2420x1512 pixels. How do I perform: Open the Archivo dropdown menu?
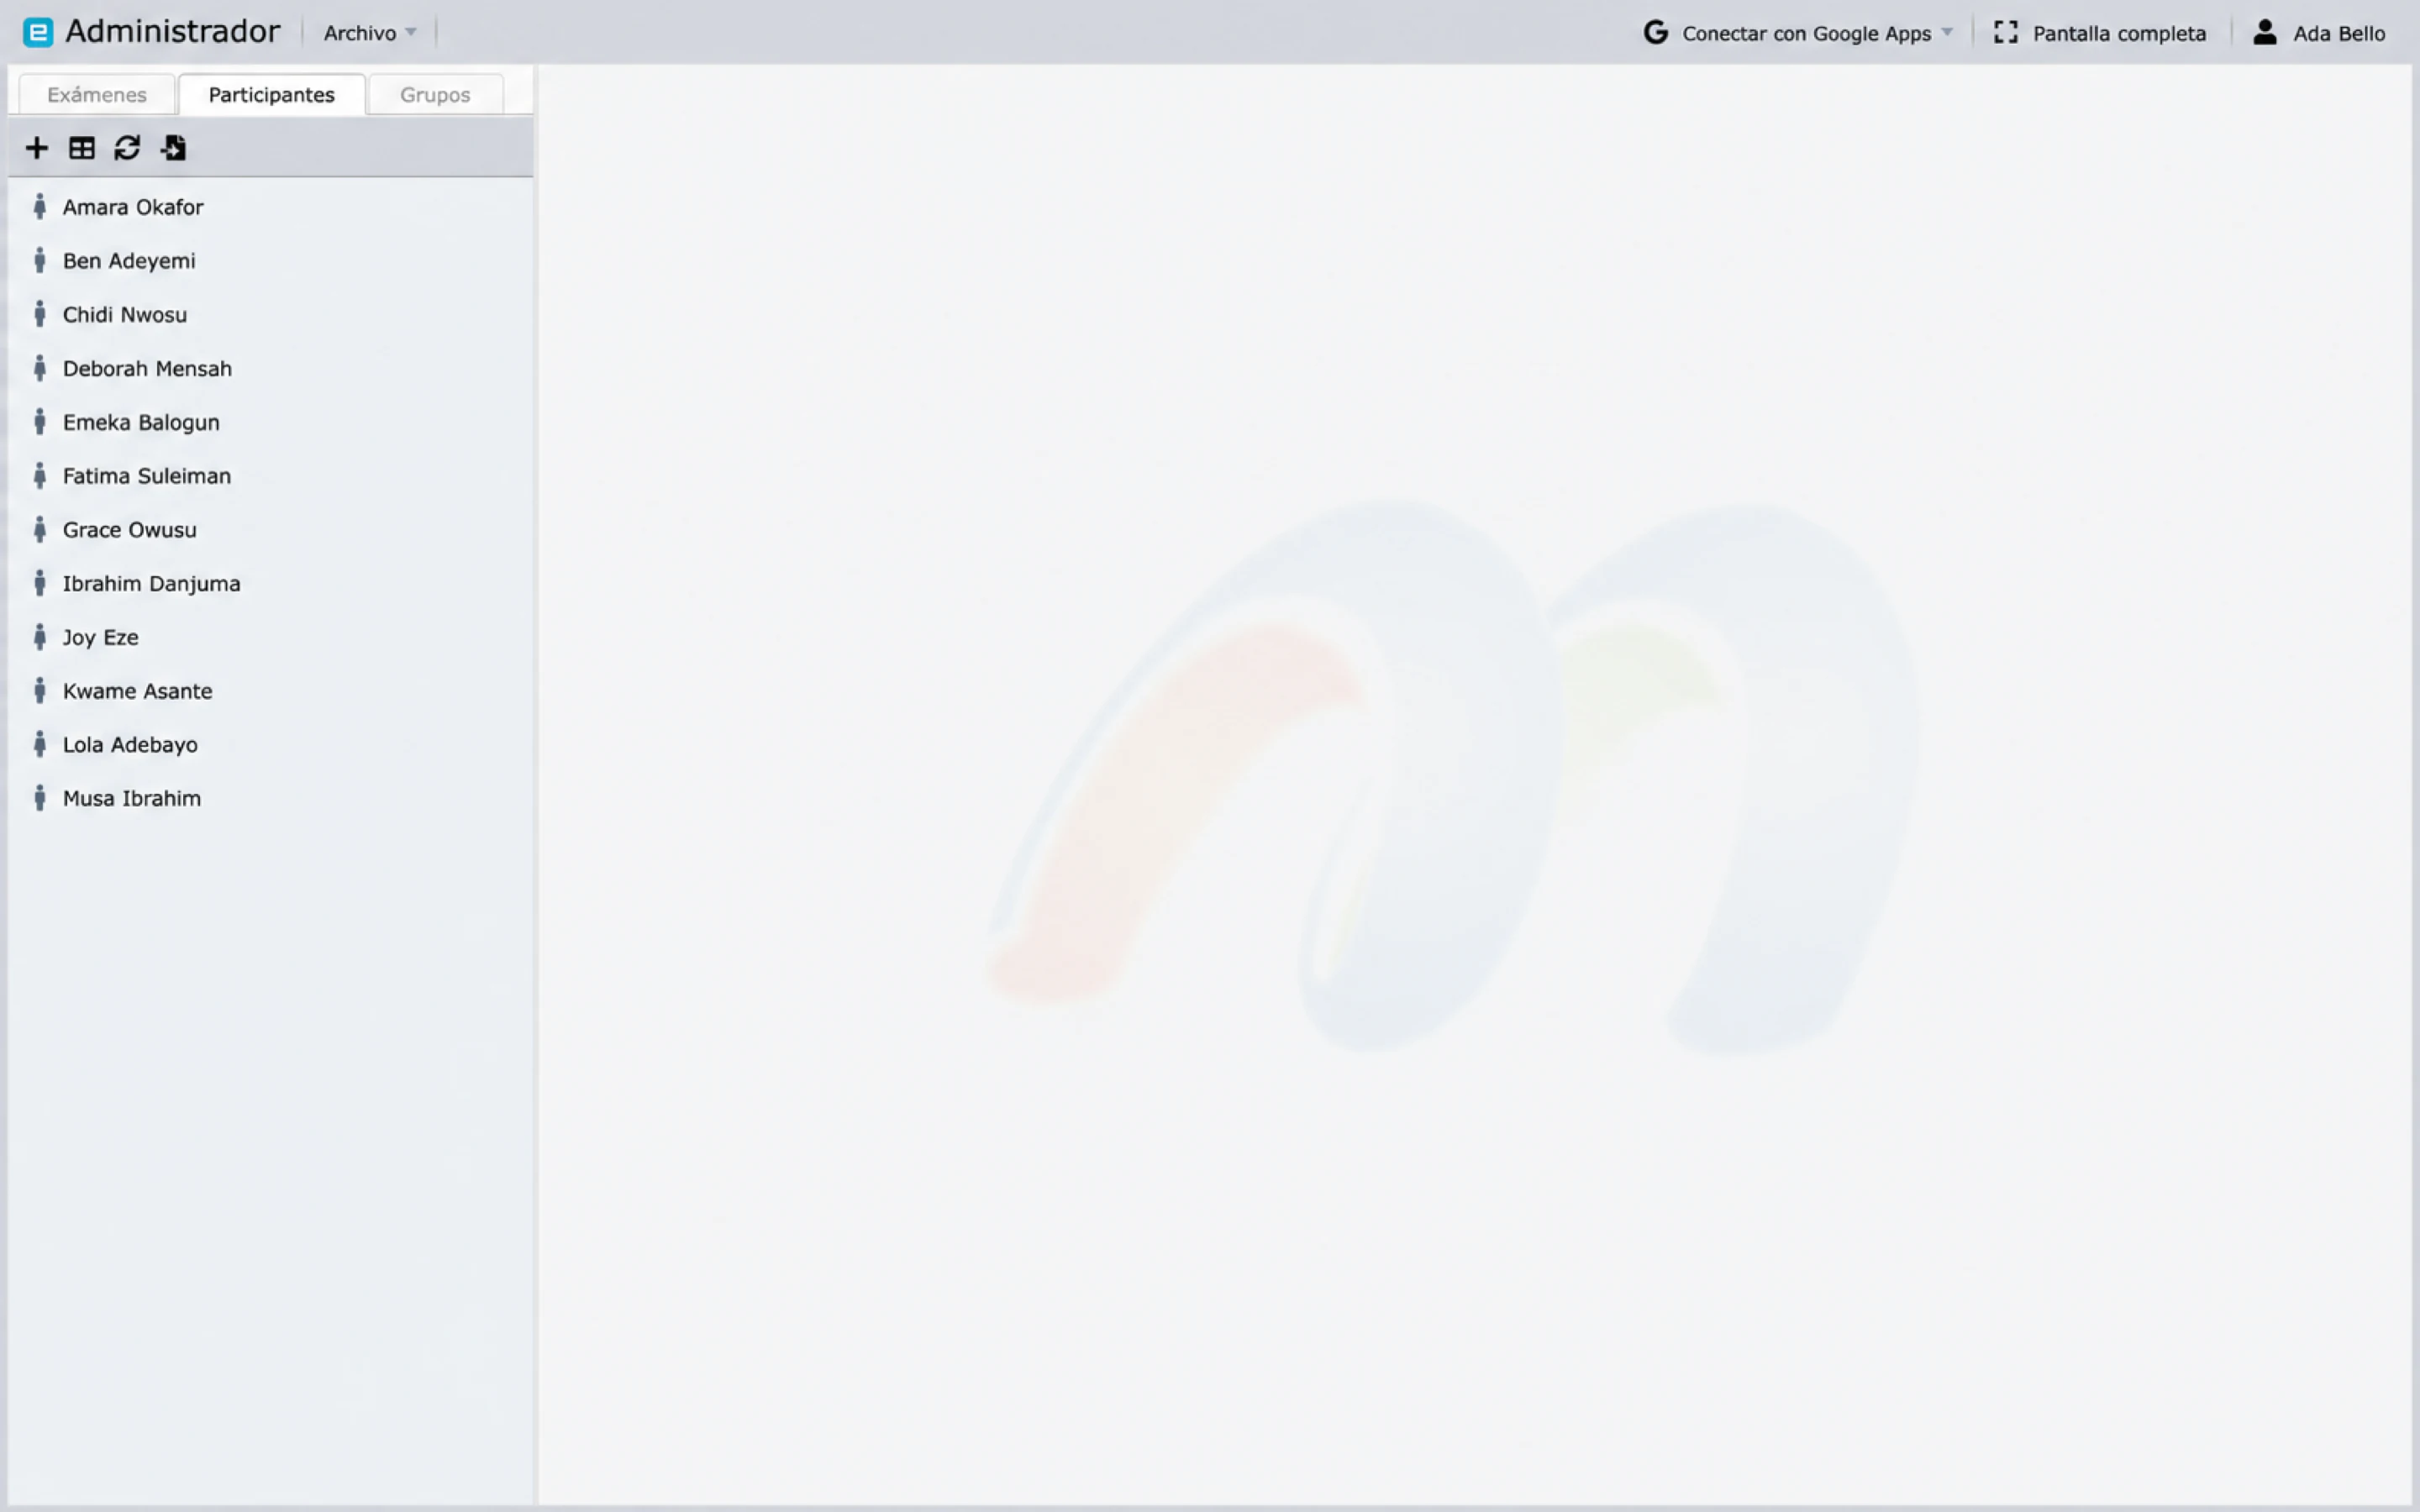coord(369,33)
